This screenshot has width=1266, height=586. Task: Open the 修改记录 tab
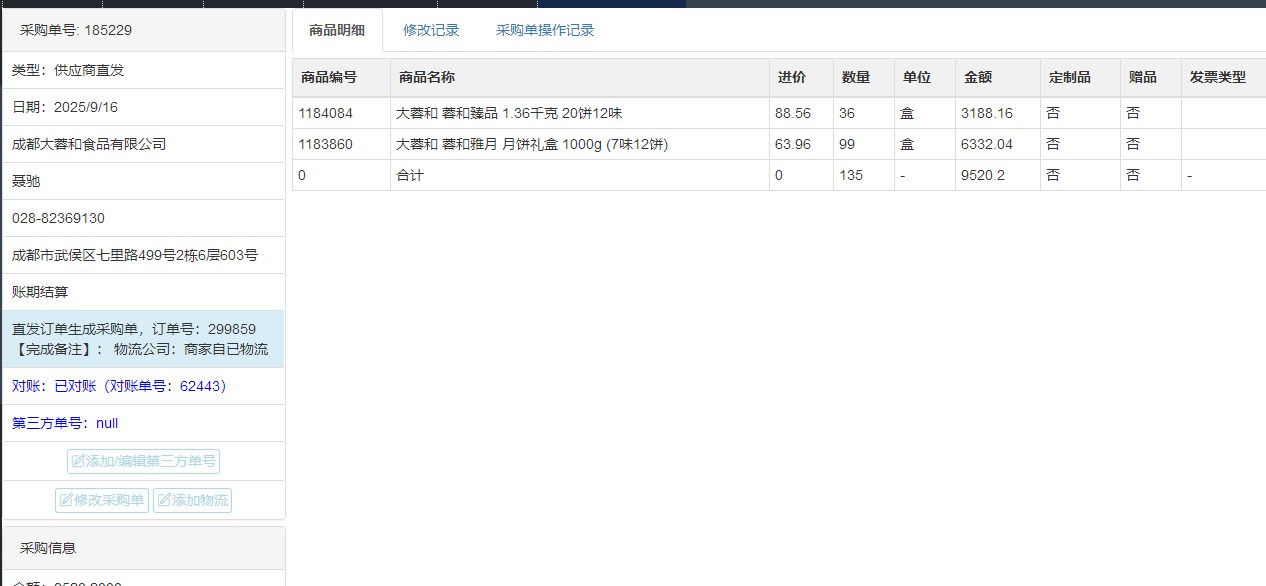click(x=431, y=30)
